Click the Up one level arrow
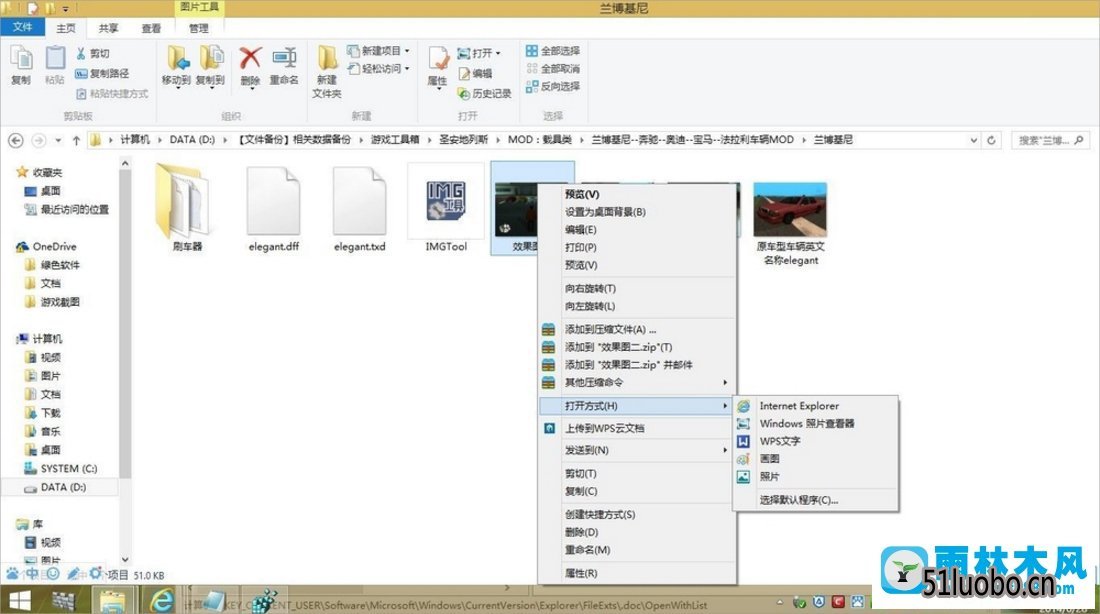 click(76, 140)
